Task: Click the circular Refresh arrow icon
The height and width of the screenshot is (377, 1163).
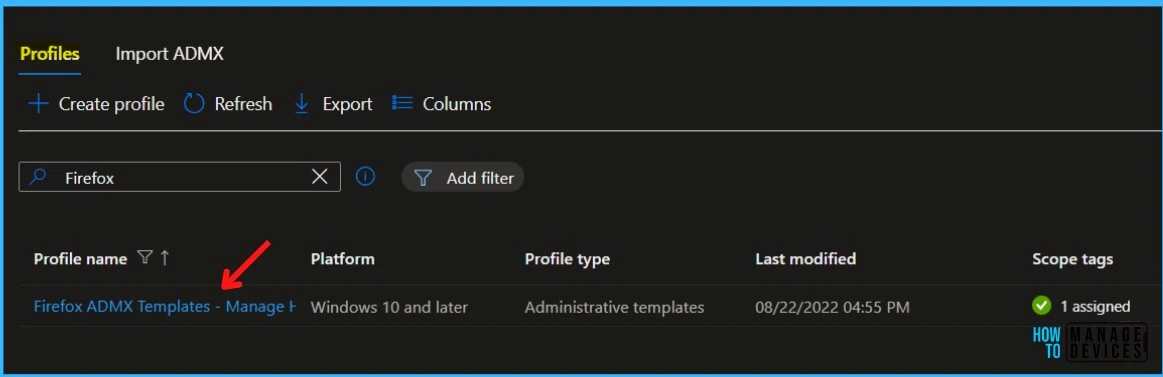Action: 194,104
